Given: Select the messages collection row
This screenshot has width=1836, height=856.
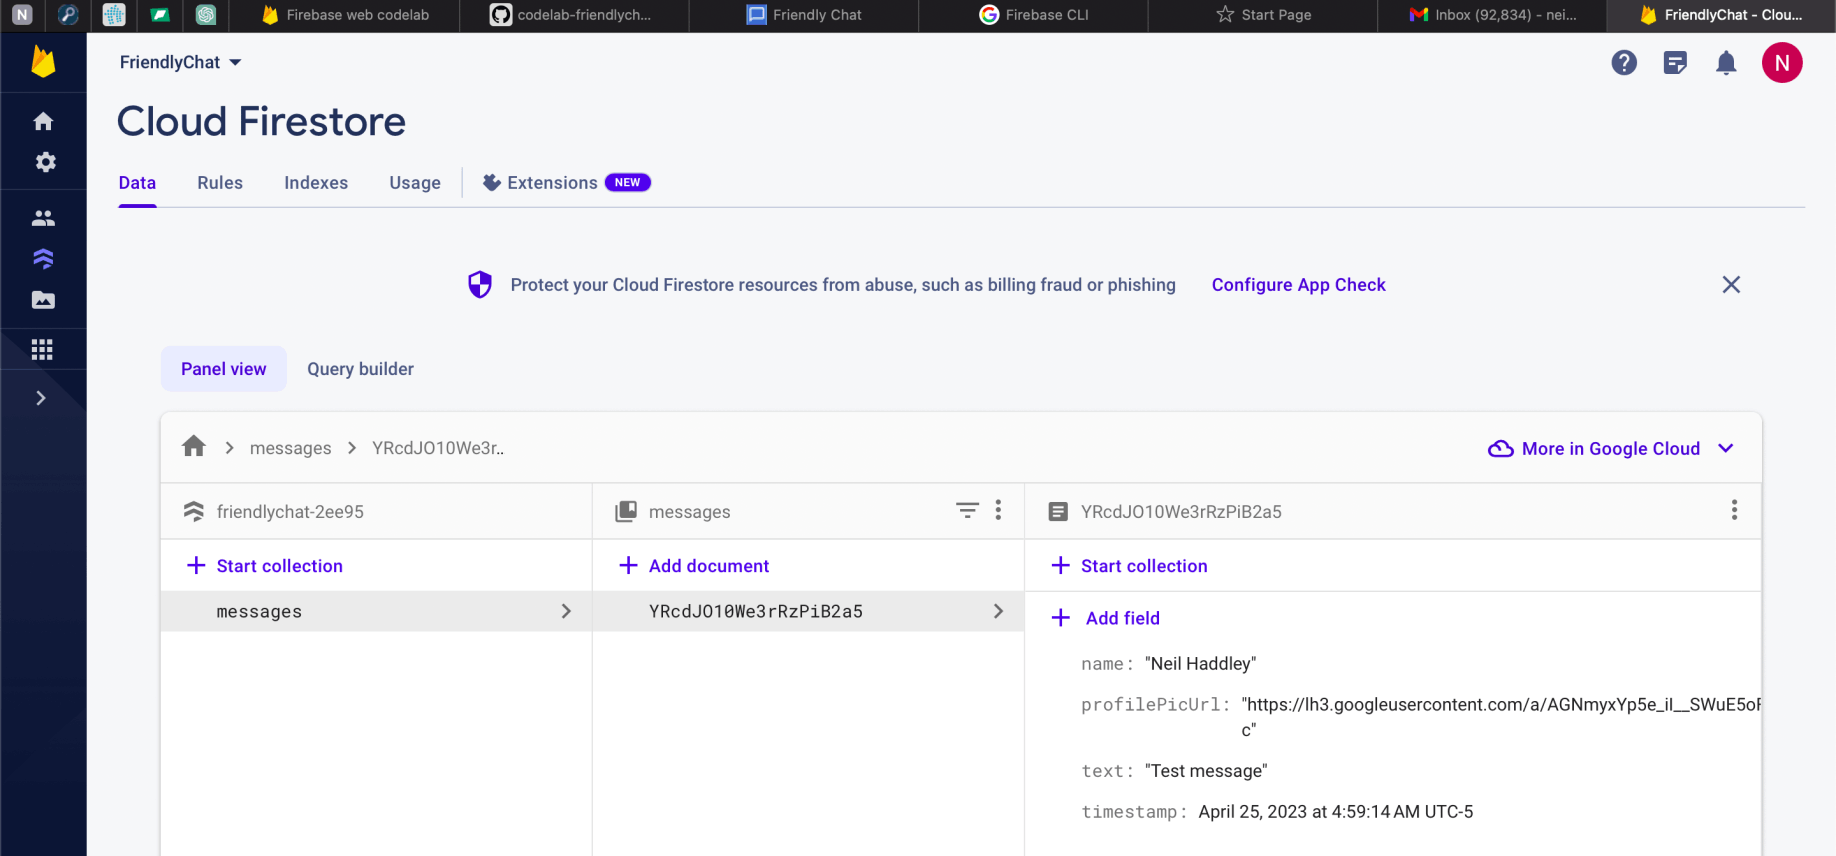Looking at the screenshot, I should tap(376, 611).
